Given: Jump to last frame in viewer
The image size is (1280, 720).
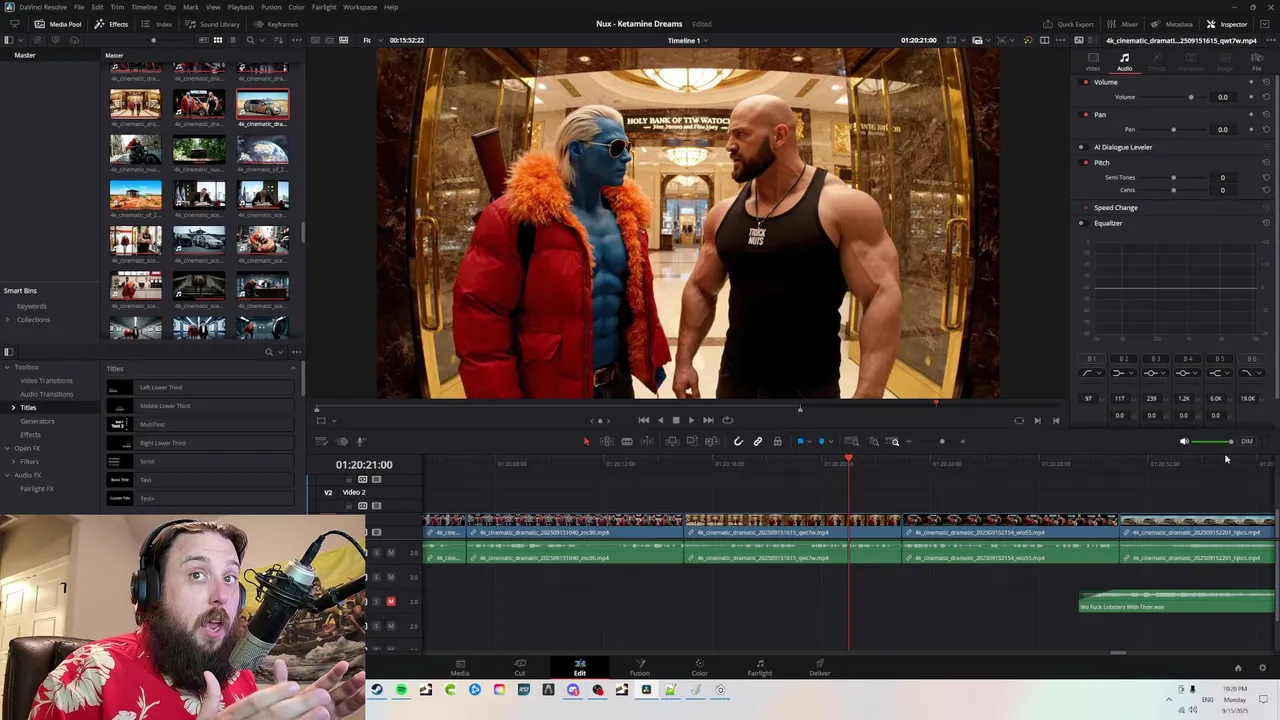Looking at the screenshot, I should (708, 420).
